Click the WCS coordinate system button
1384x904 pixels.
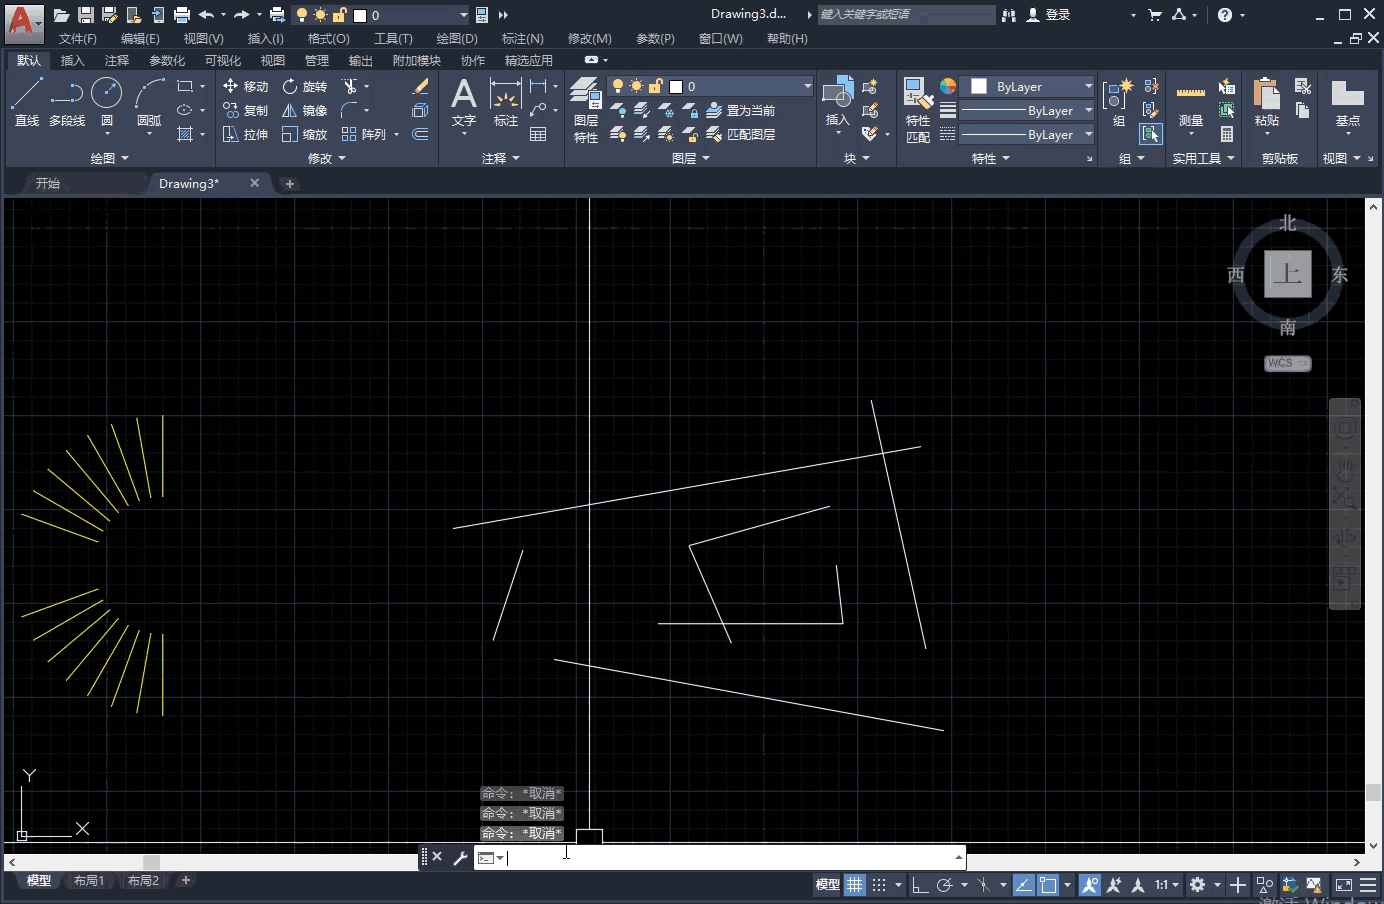(x=1286, y=363)
